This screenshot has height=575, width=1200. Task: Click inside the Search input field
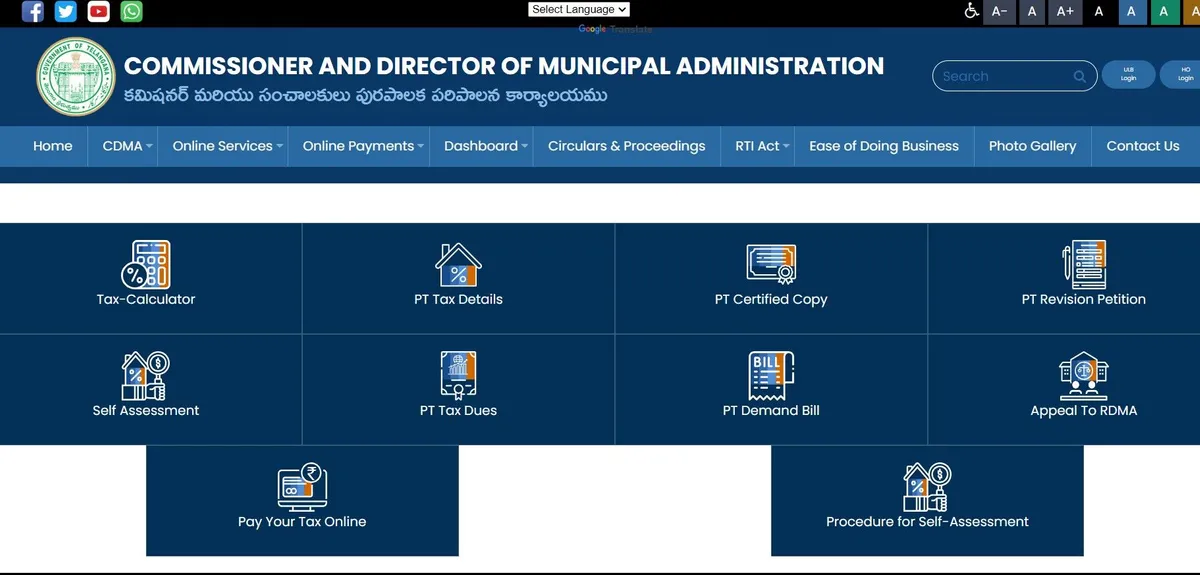click(1002, 76)
